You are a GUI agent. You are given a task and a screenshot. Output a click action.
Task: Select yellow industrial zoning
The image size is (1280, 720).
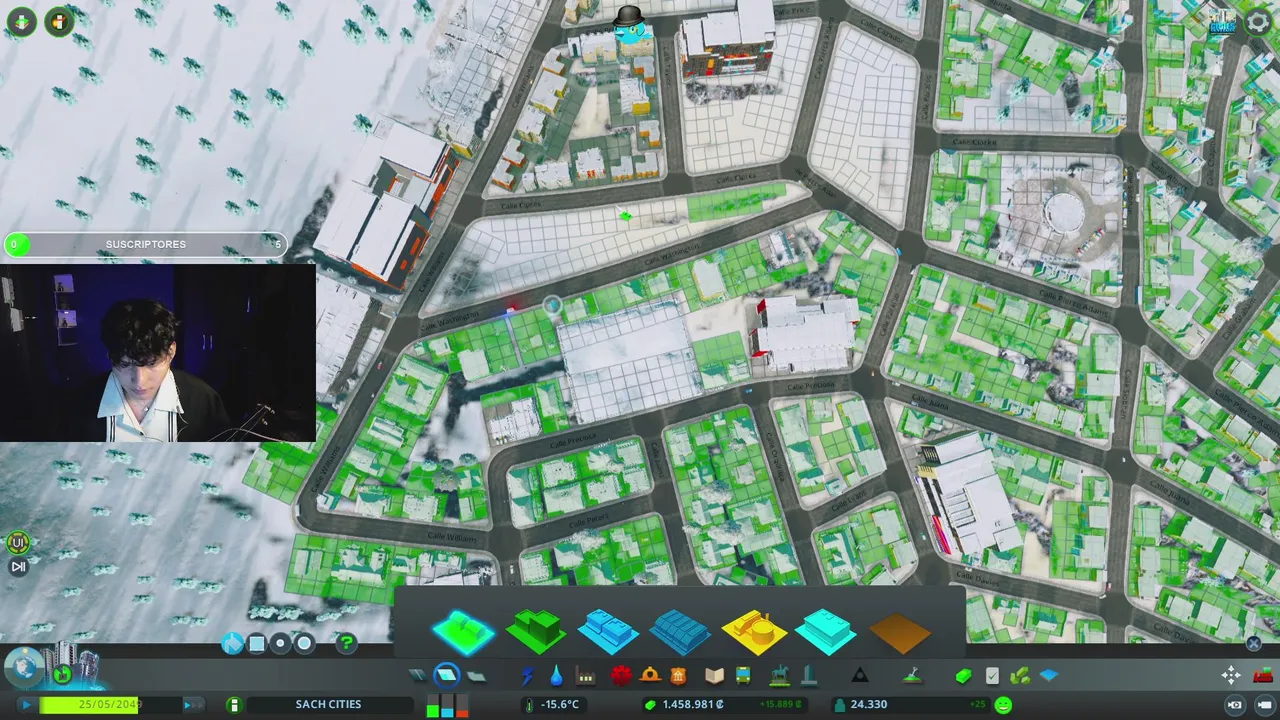coord(753,631)
